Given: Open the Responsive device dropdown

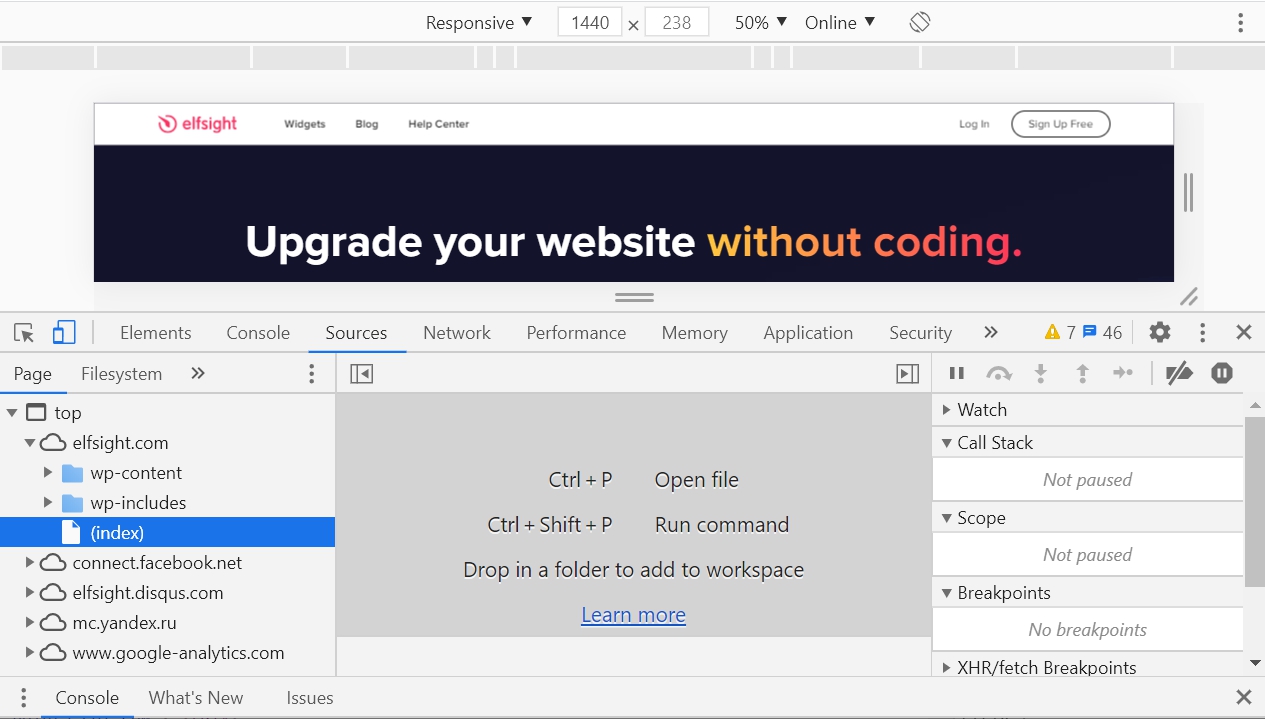Looking at the screenshot, I should (x=477, y=21).
